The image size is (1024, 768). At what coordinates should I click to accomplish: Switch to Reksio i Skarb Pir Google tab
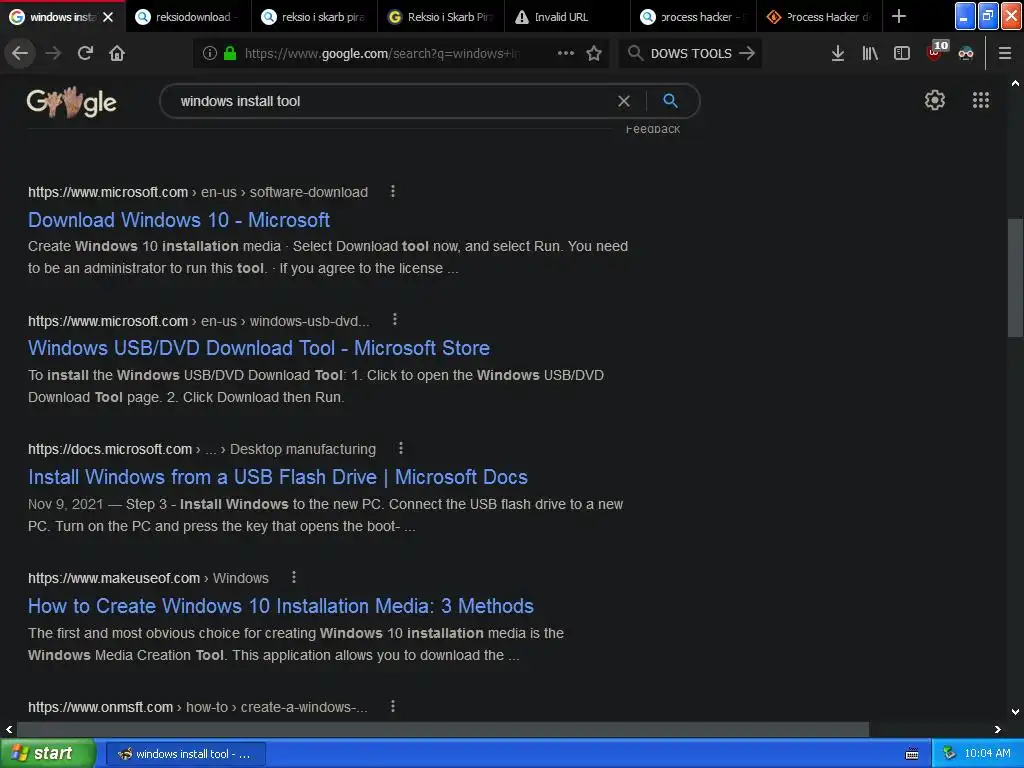(441, 17)
